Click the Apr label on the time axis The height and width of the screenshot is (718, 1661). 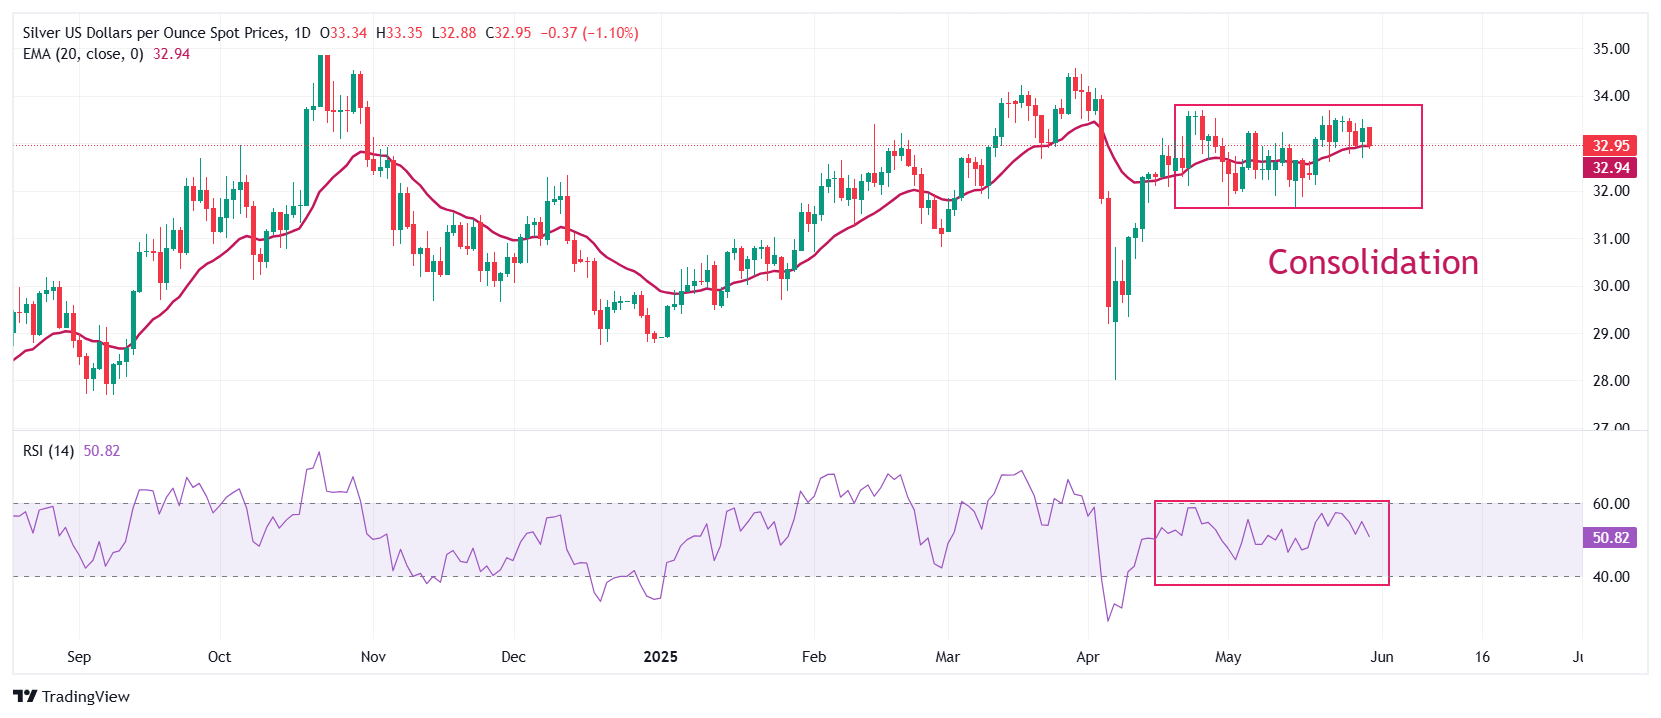tap(1087, 657)
